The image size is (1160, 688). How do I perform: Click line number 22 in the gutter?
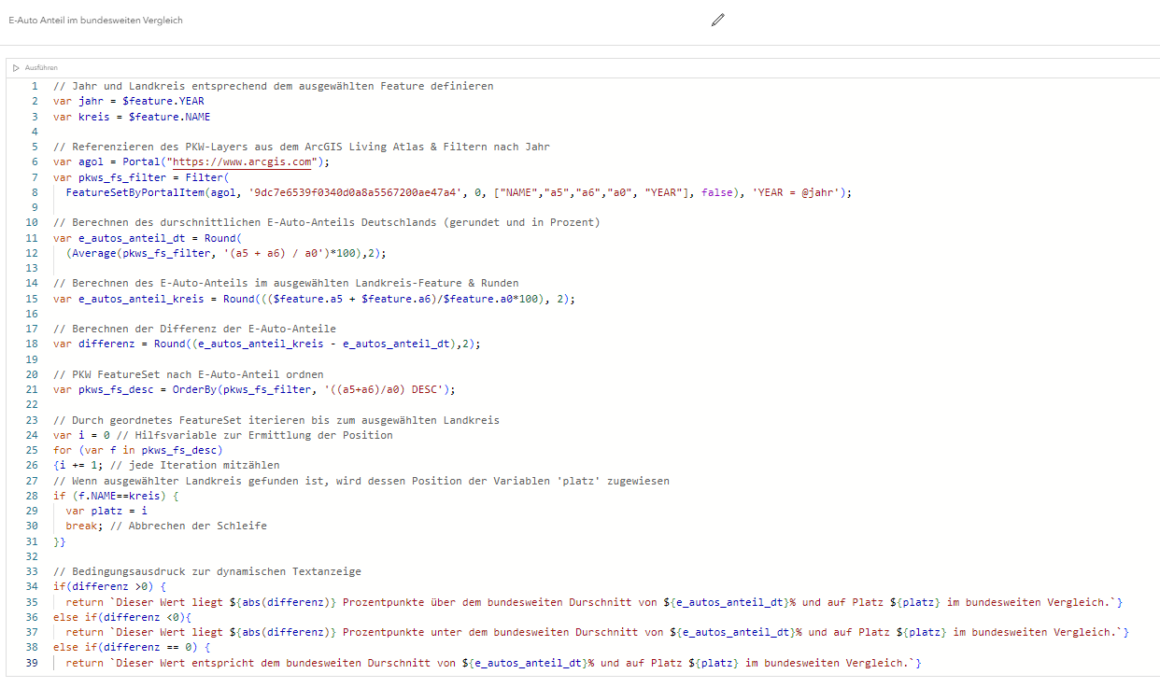coord(32,405)
